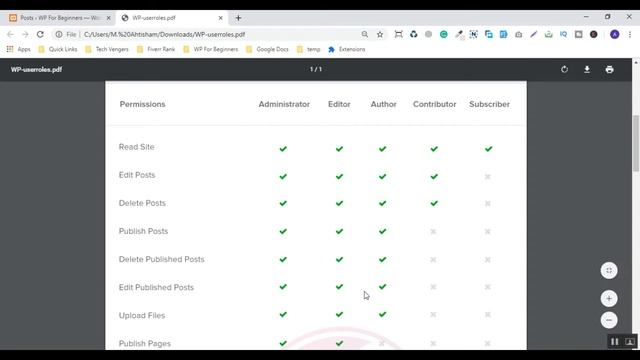Image resolution: width=640 pixels, height=360 pixels.
Task: Open Grammarly extension icon
Action: 444,34
